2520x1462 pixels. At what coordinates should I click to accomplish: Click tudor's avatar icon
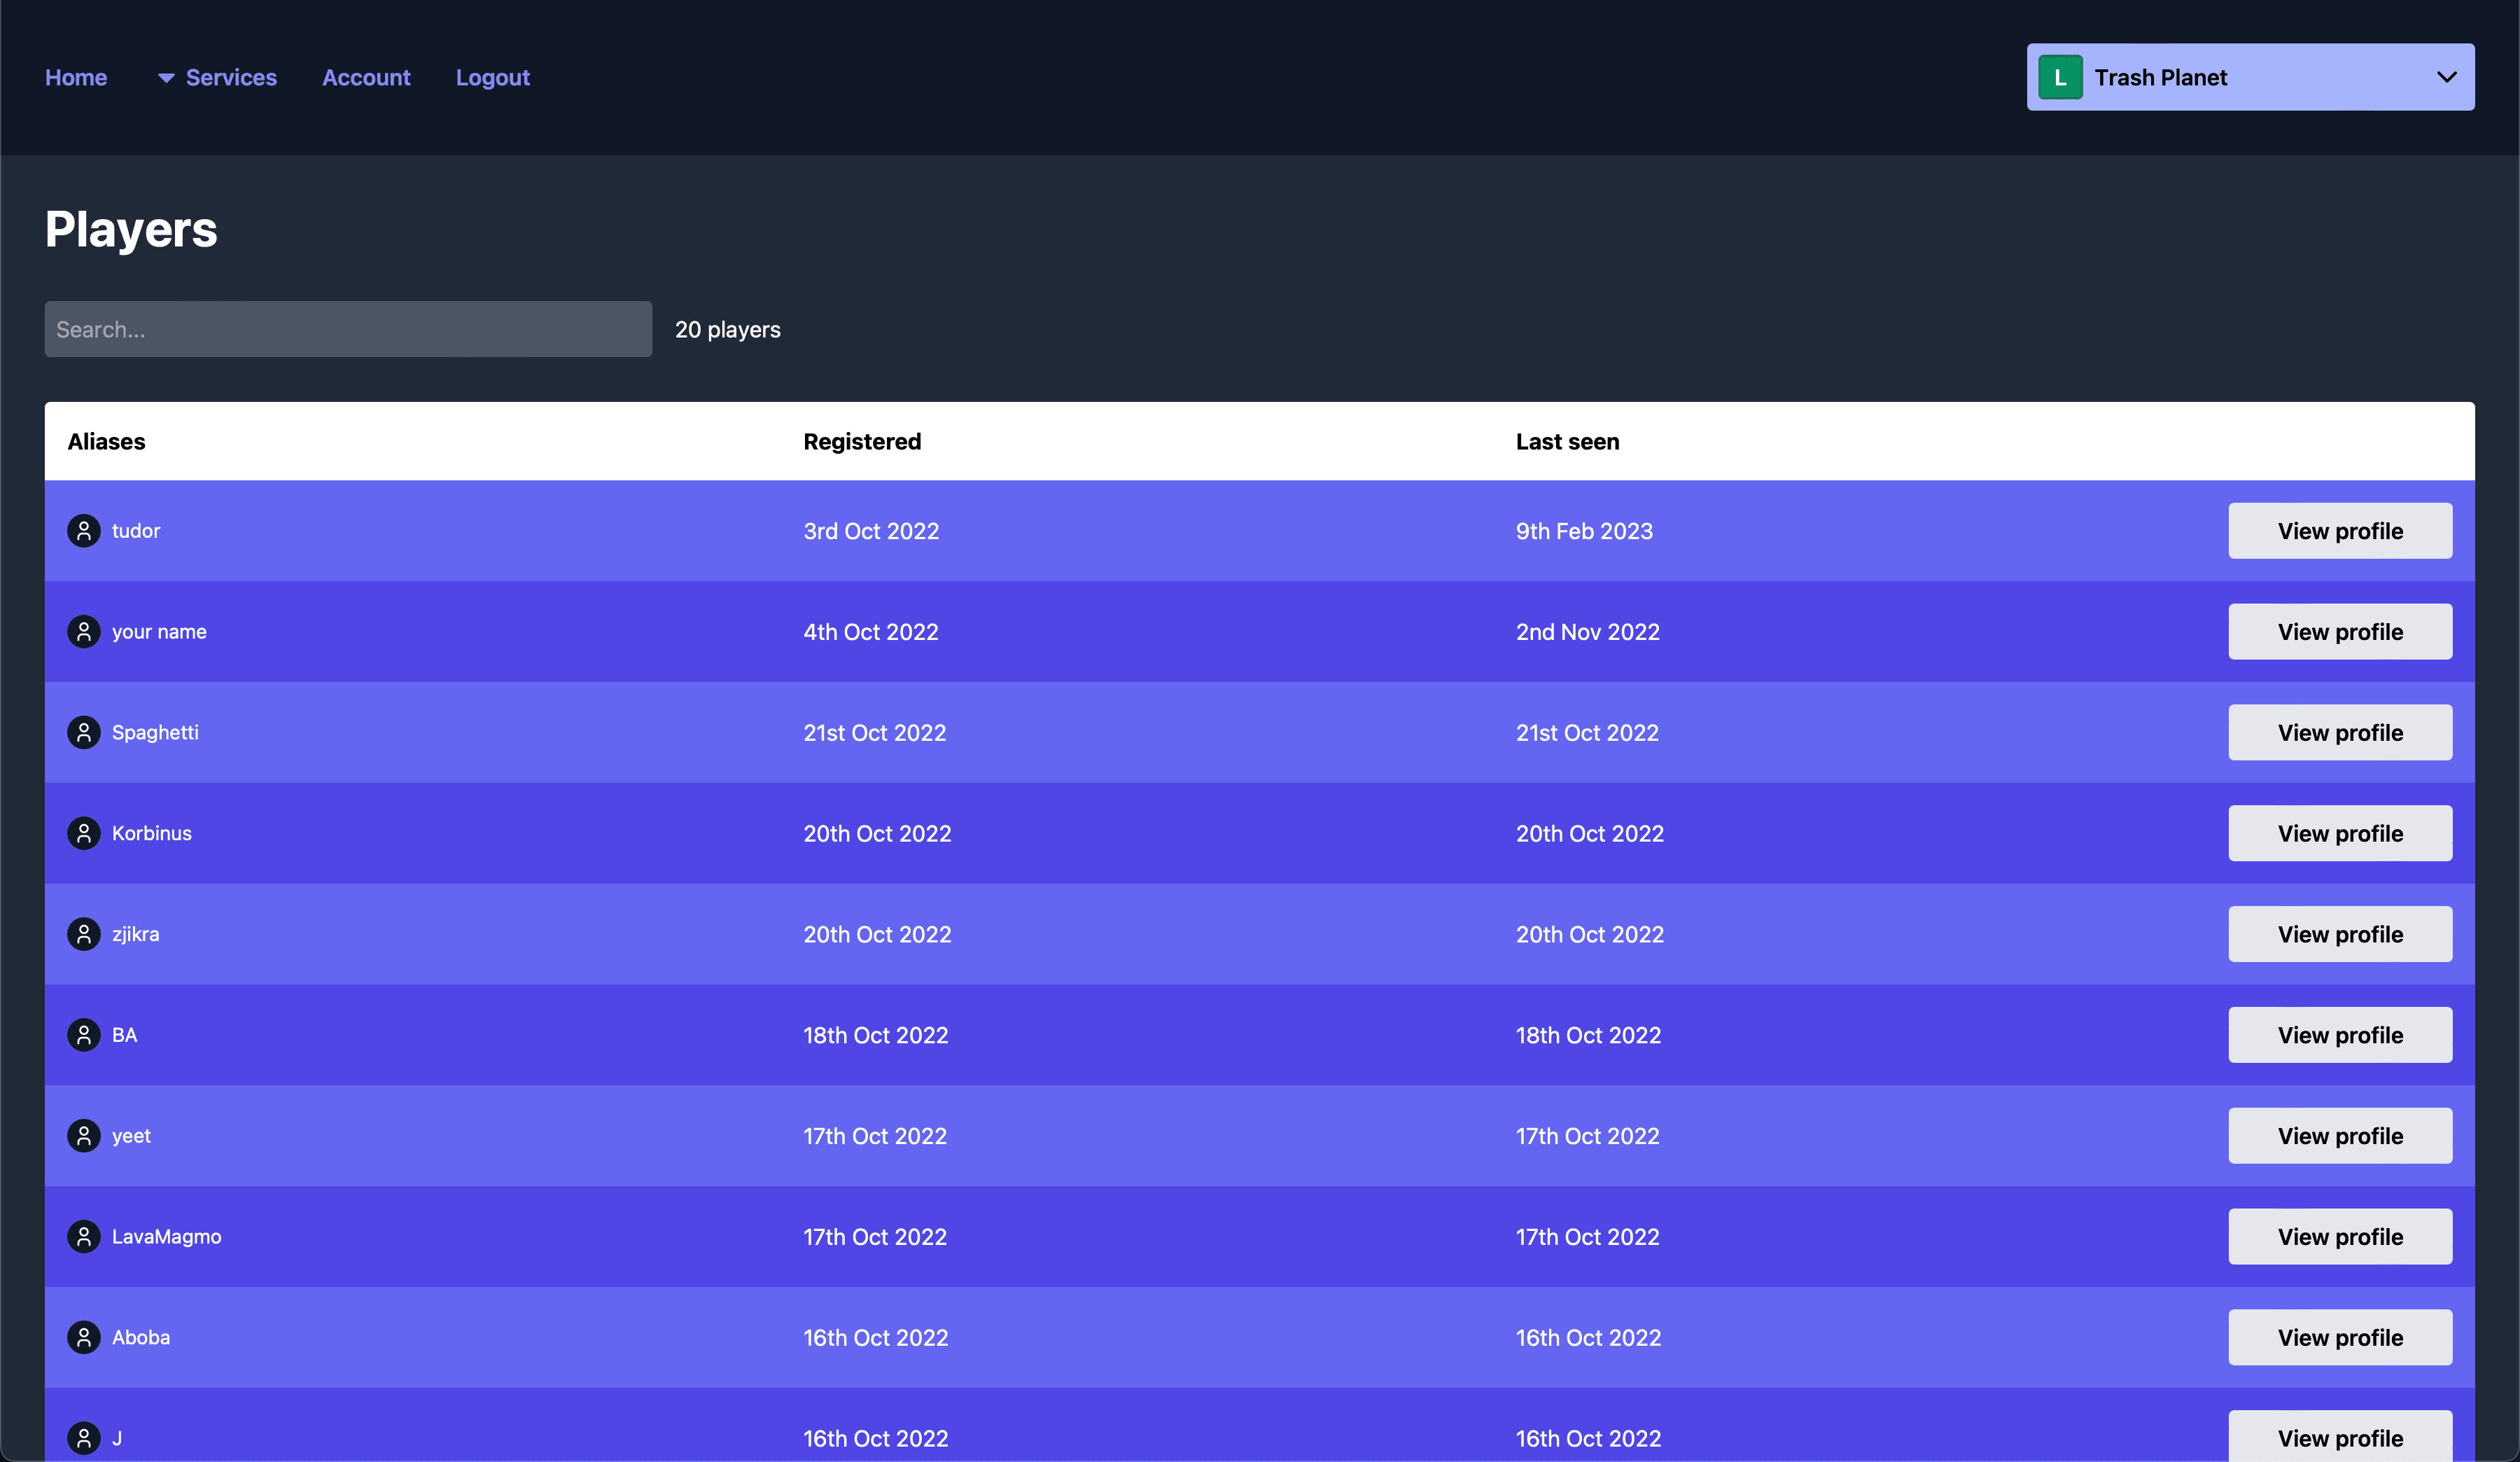point(84,531)
